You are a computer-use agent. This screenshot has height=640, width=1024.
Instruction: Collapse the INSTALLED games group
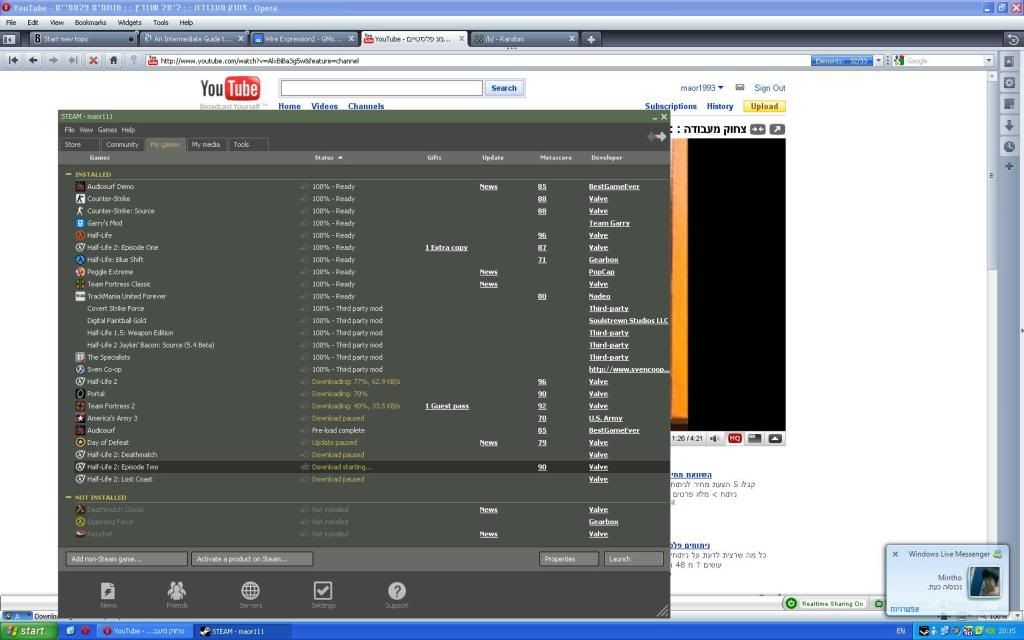[69, 174]
